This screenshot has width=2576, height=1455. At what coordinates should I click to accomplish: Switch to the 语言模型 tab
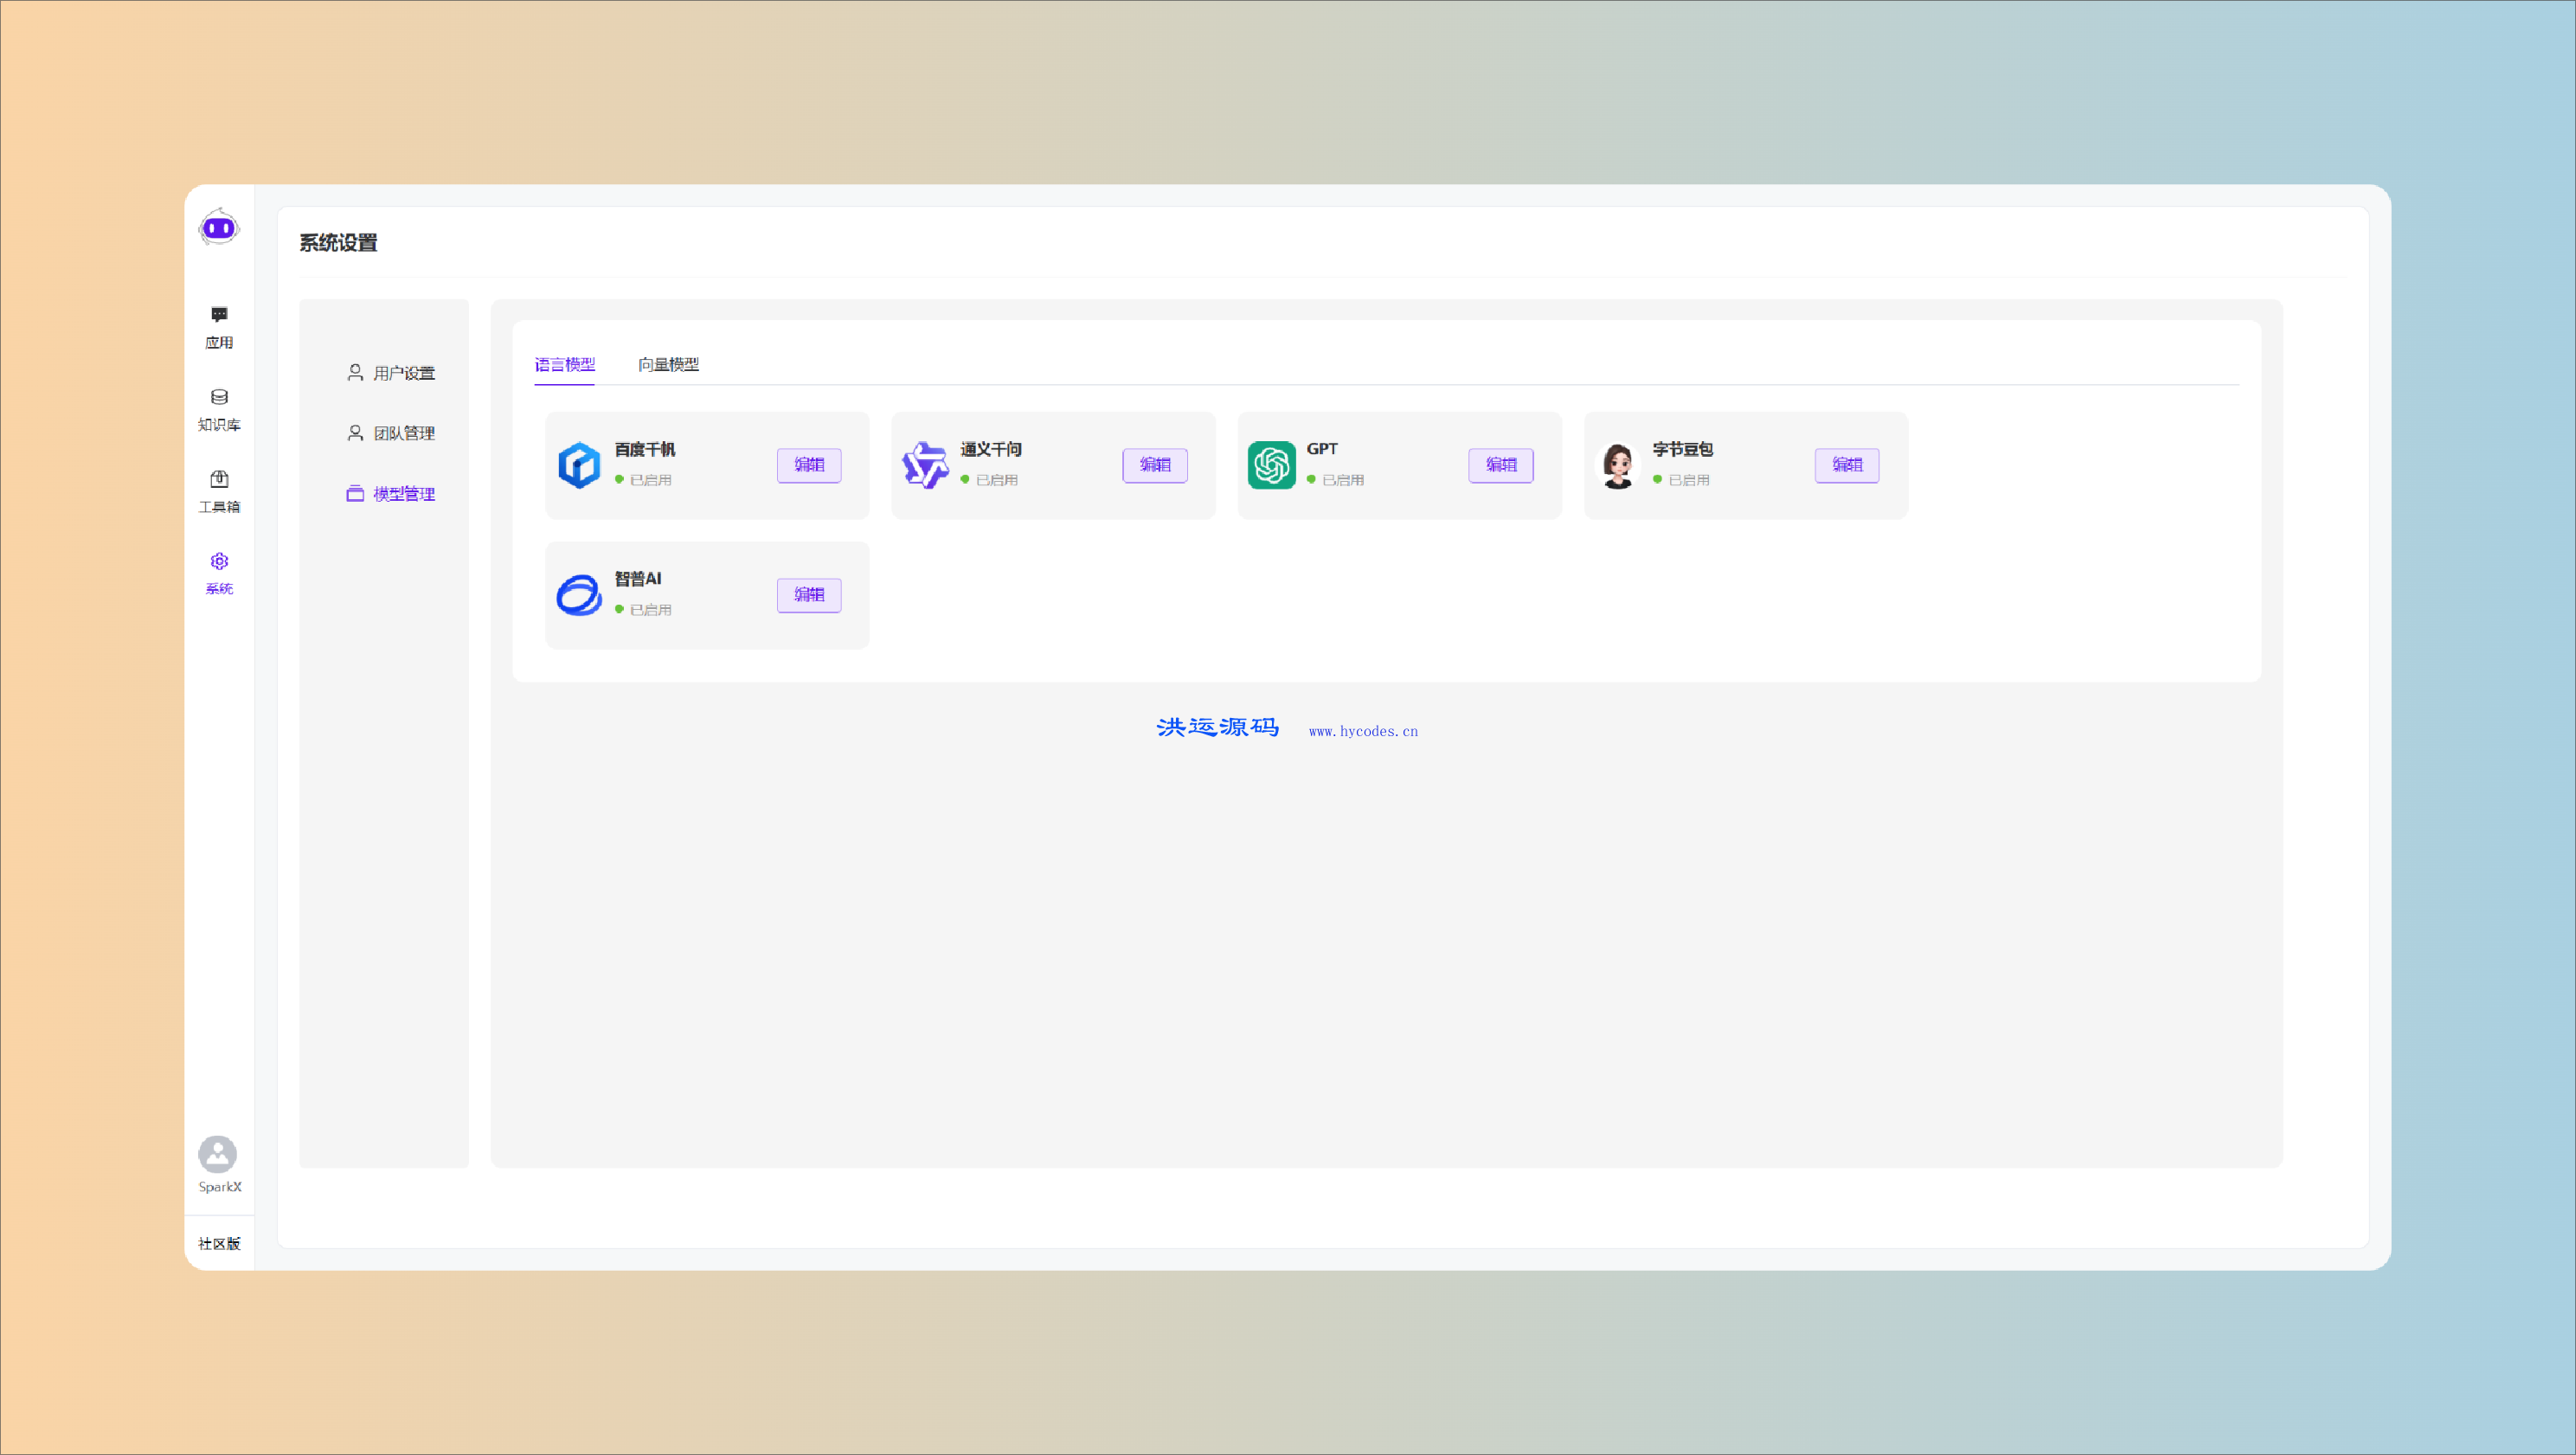[565, 365]
